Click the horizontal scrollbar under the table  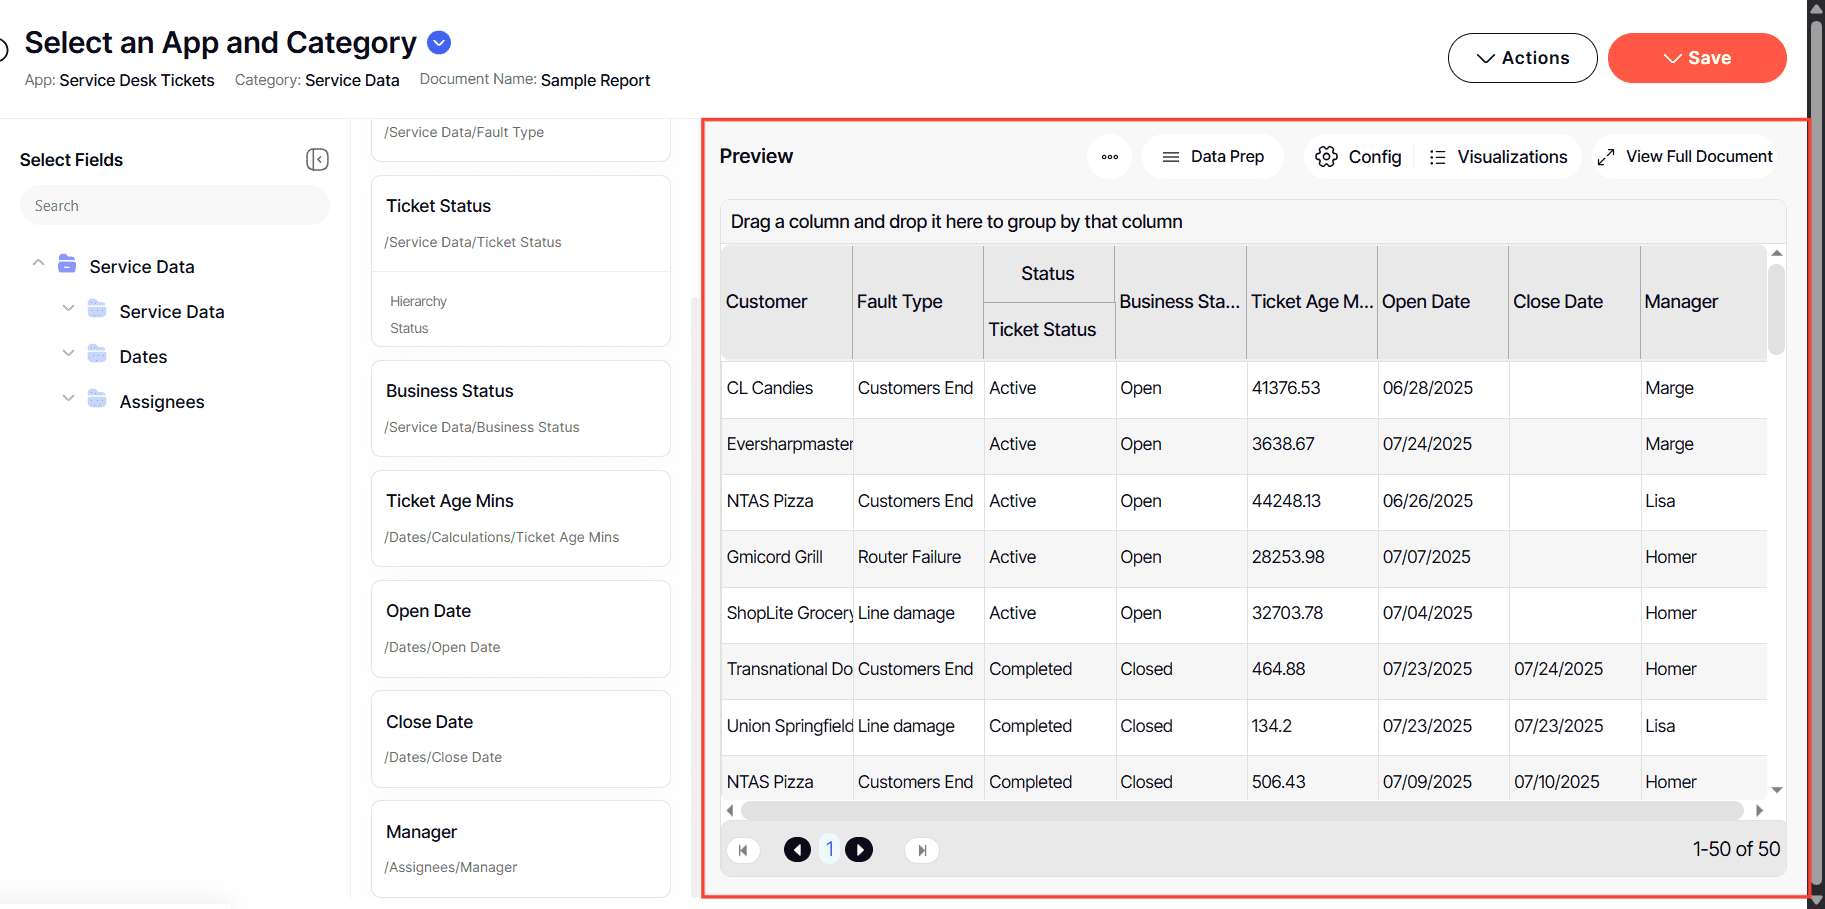point(1242,810)
